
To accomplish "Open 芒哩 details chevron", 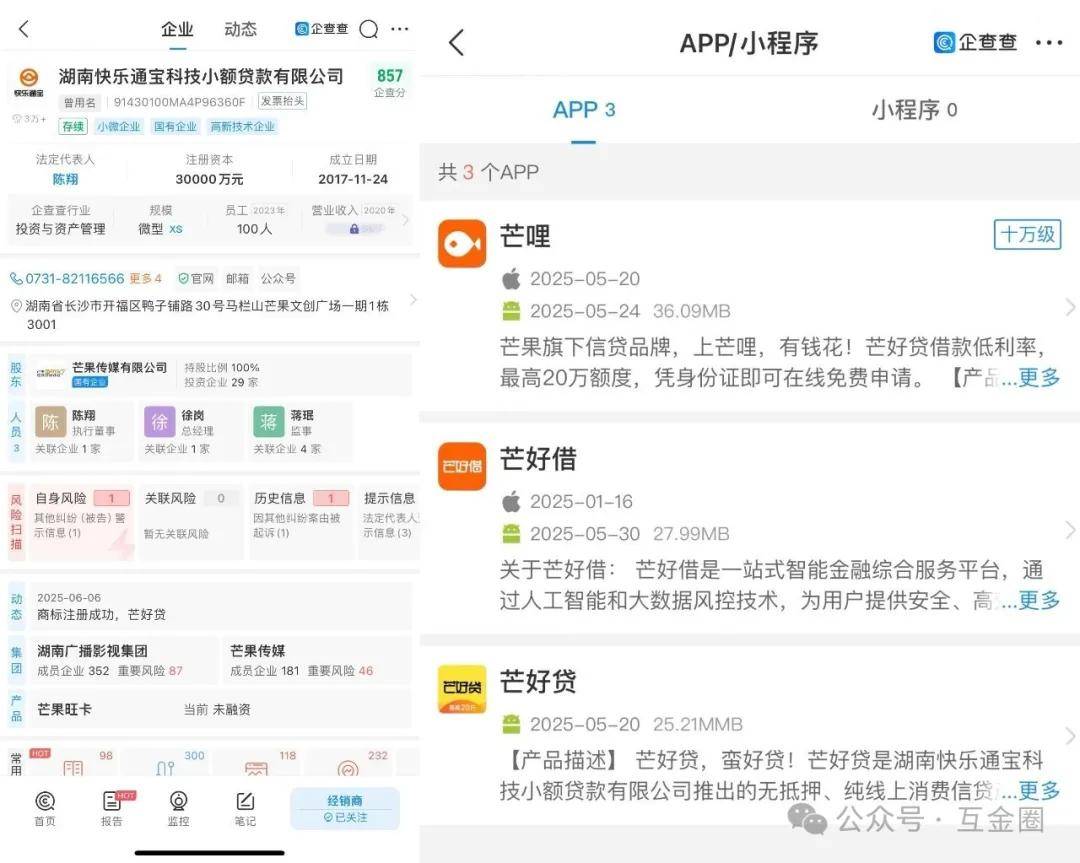I will (1070, 307).
